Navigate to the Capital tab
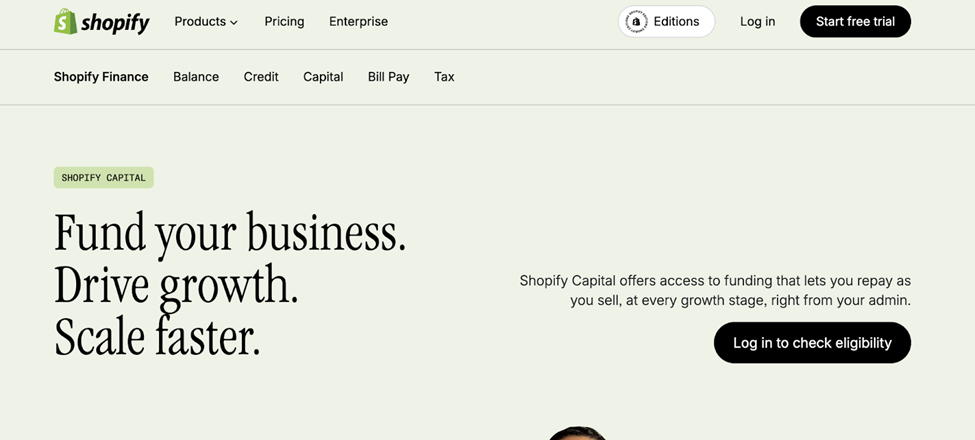 point(323,77)
